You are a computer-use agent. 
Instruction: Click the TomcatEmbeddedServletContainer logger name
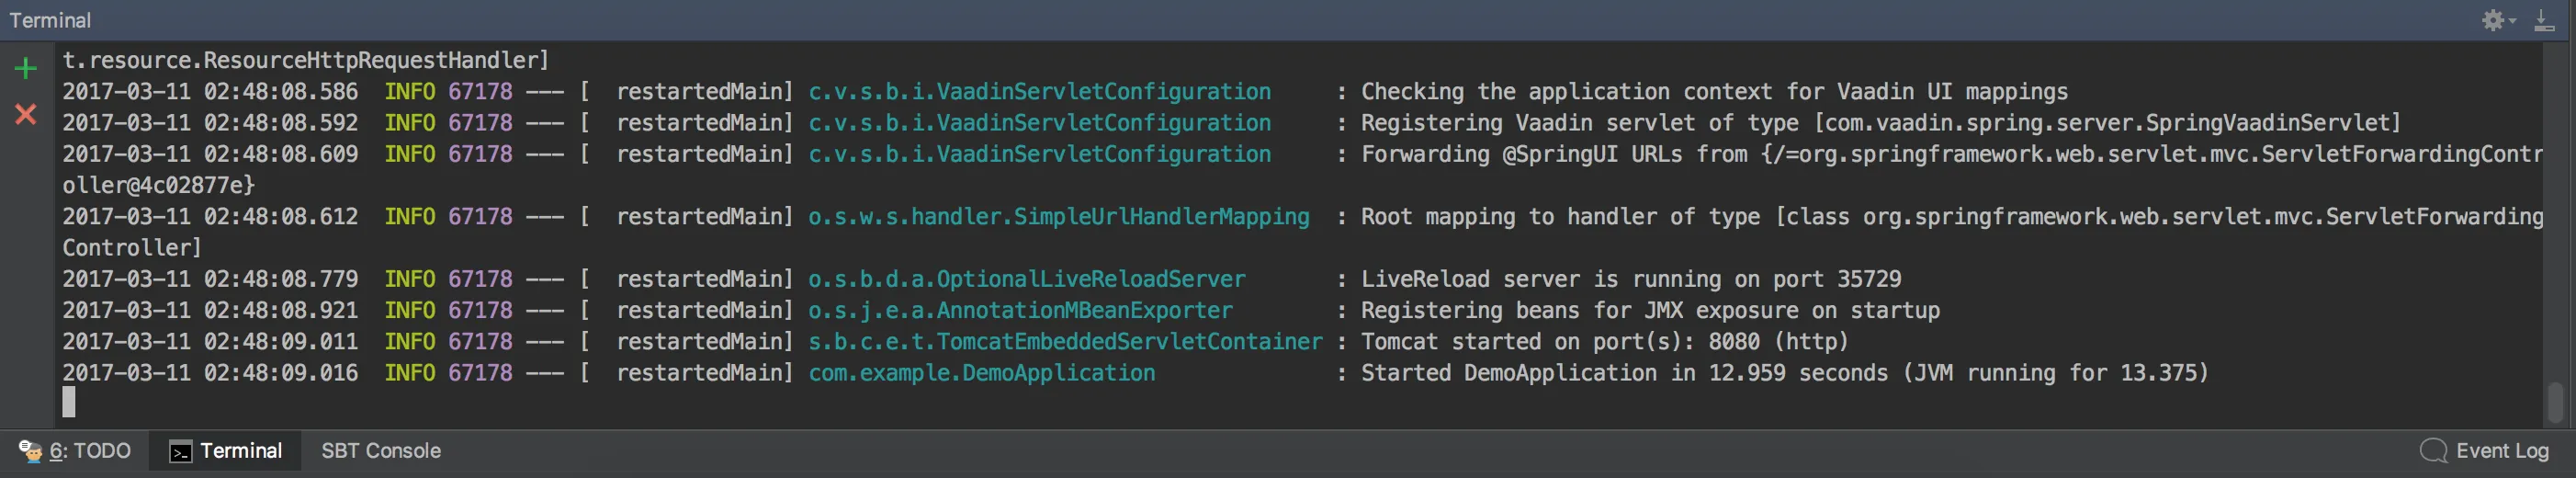tap(1064, 342)
